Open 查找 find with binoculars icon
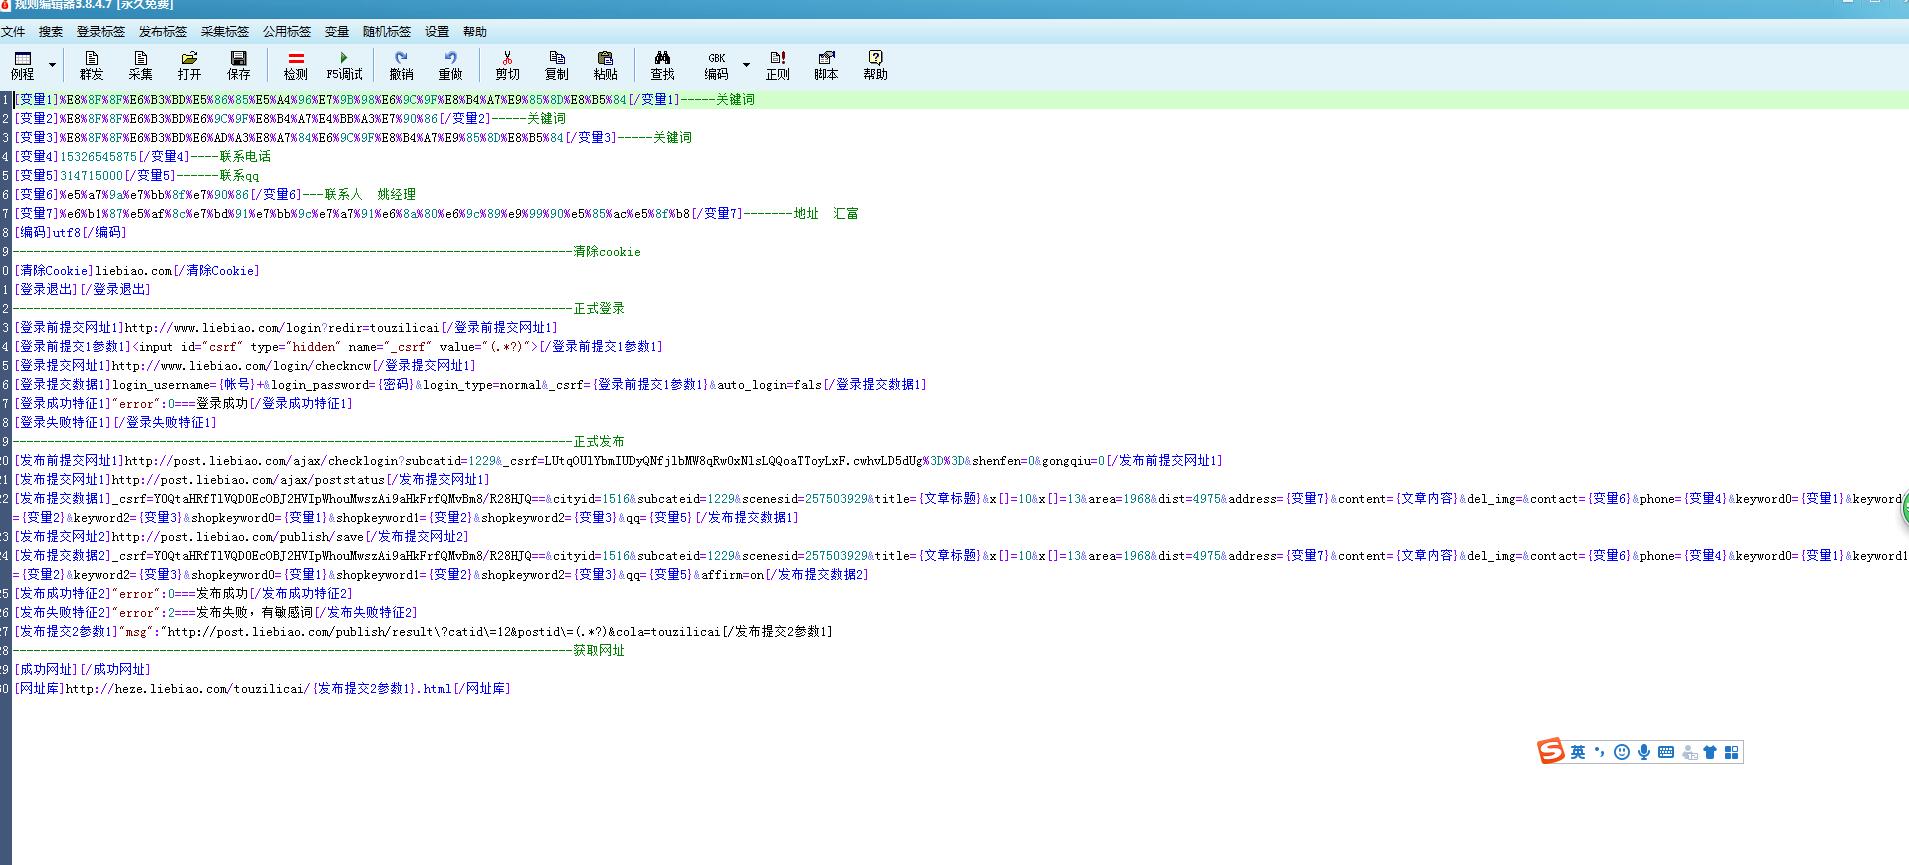The image size is (1909, 865). [662, 65]
